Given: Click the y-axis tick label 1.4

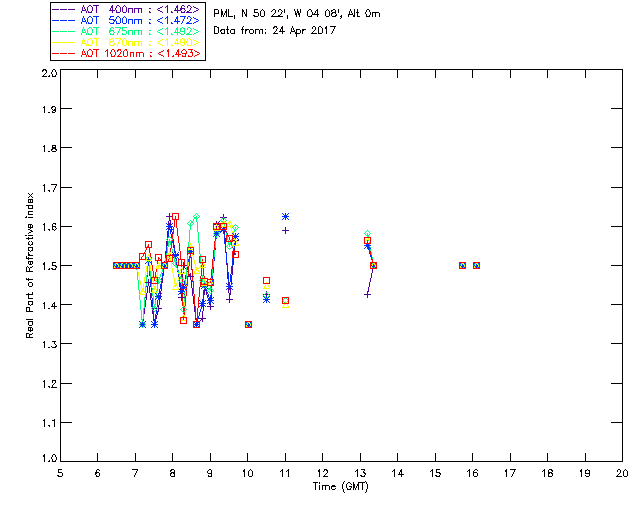Looking at the screenshot, I should click(49, 305).
